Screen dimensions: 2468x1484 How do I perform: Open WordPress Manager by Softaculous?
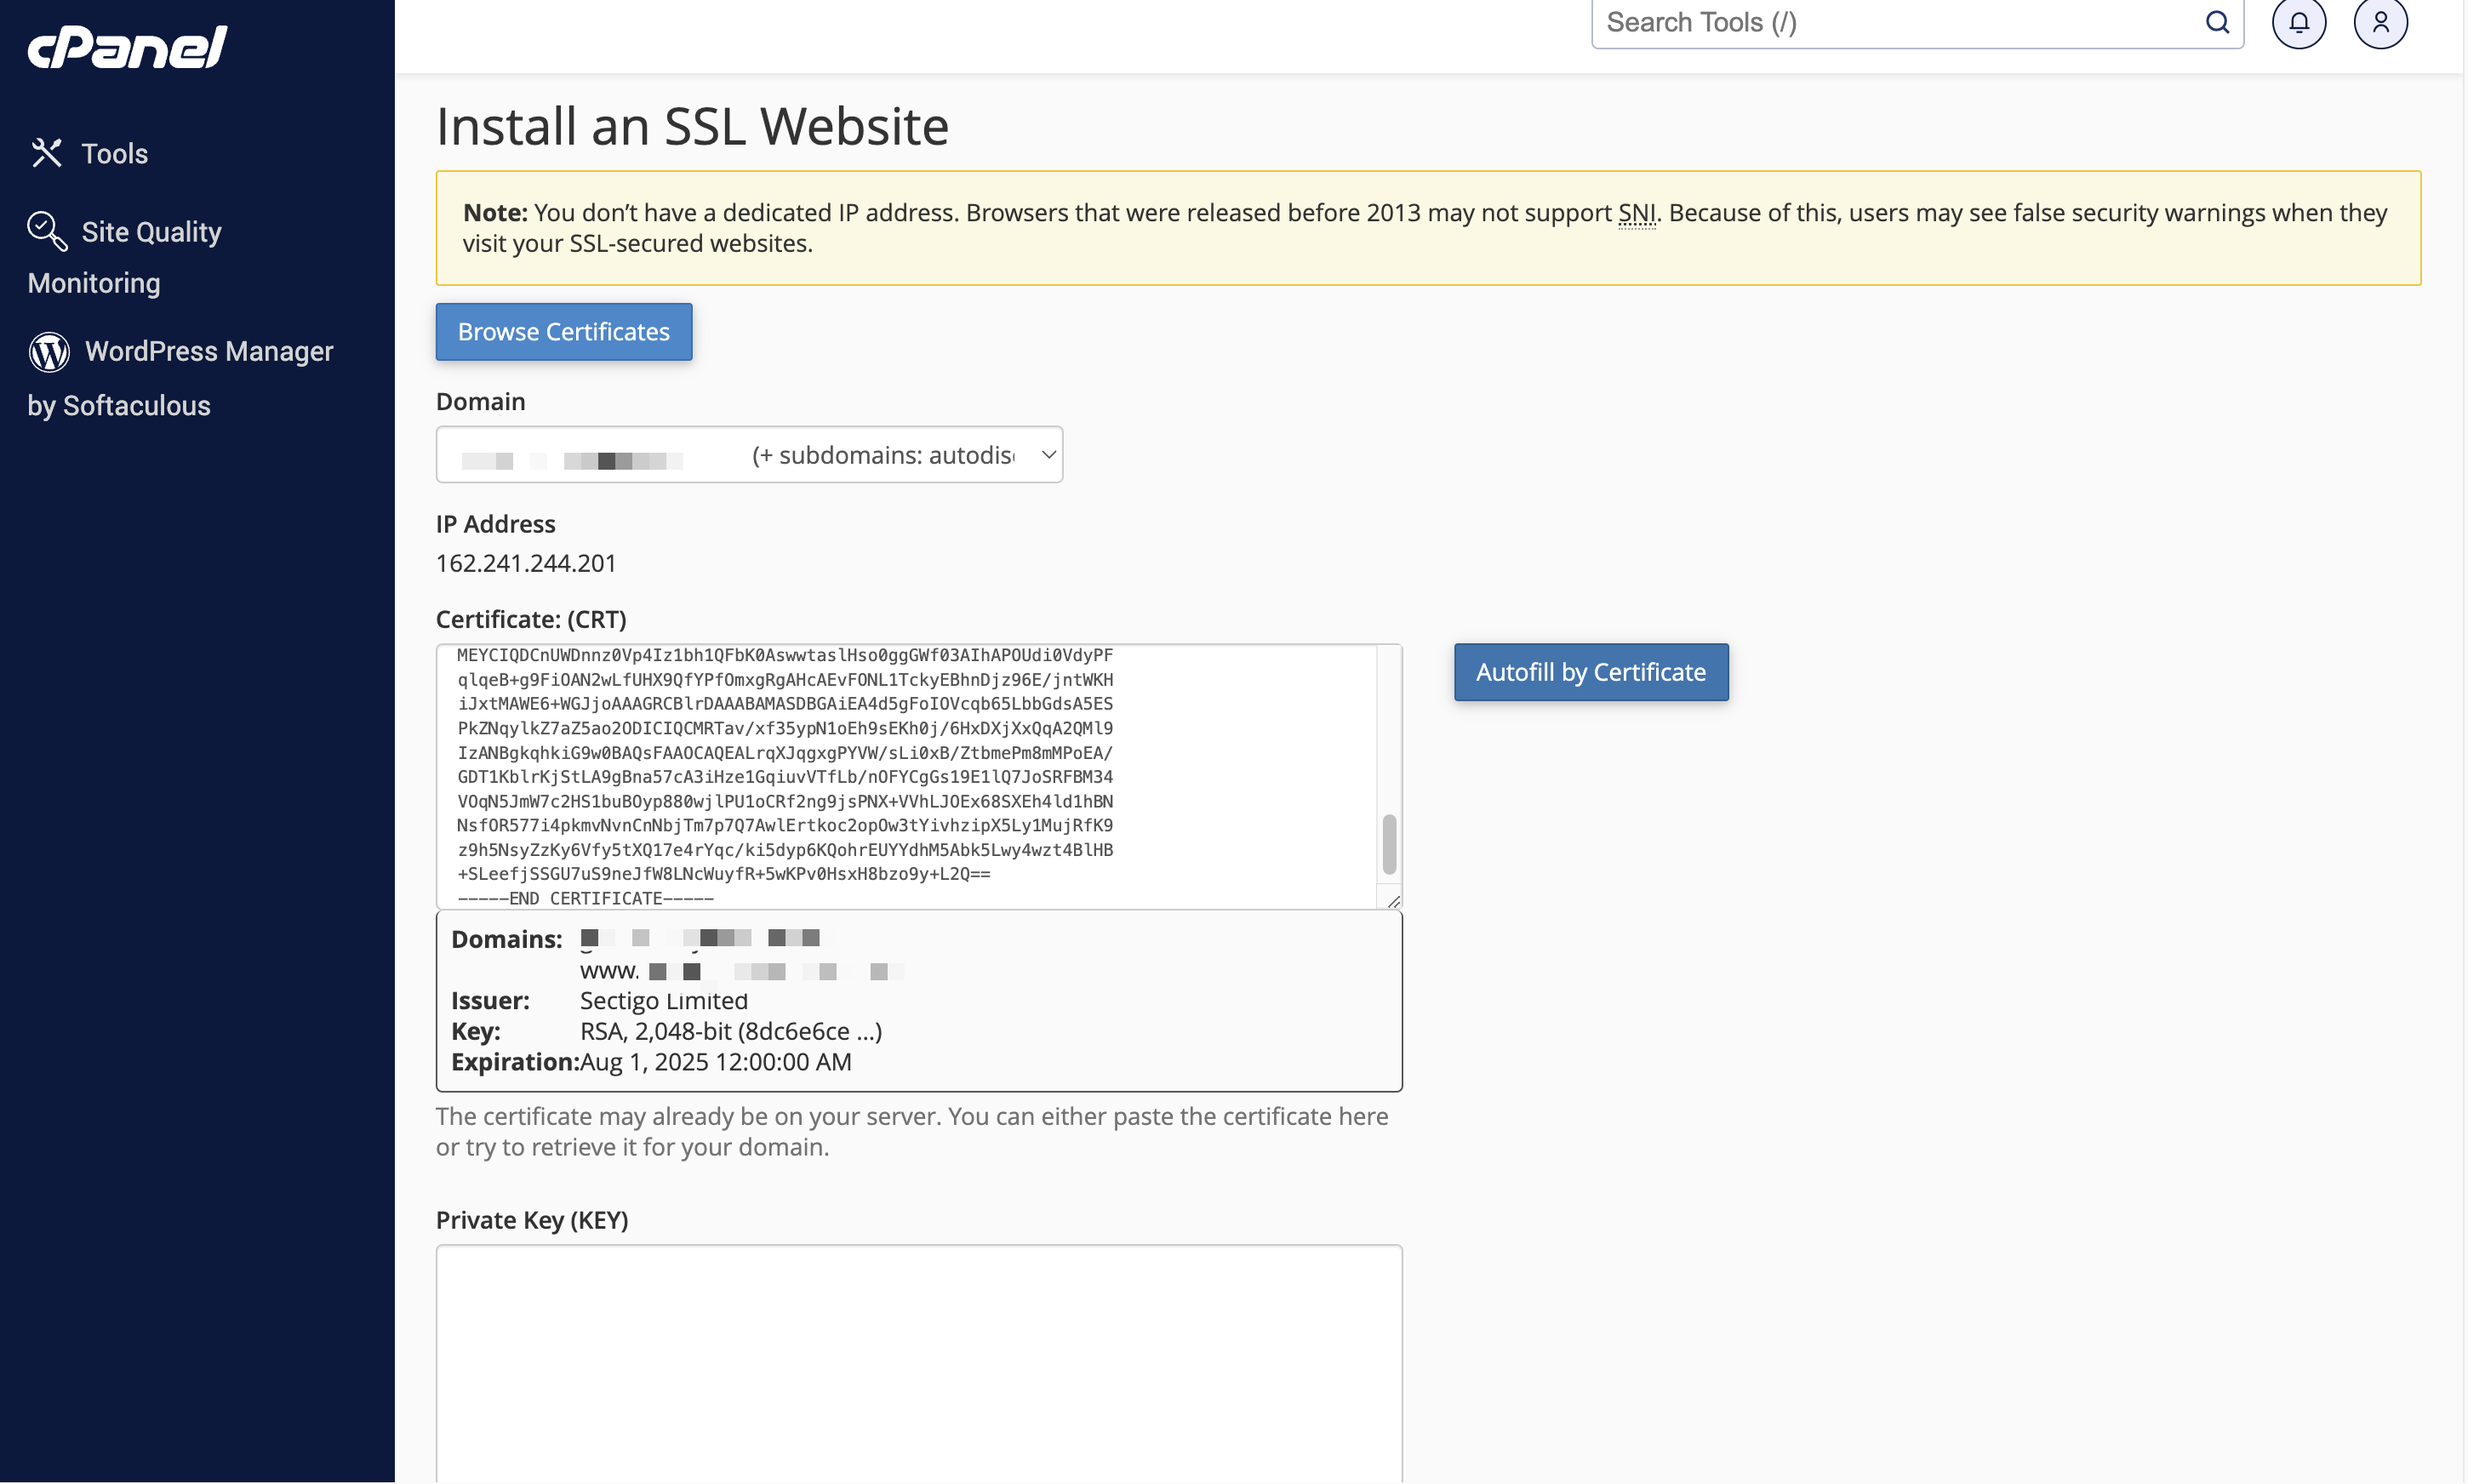coord(181,378)
